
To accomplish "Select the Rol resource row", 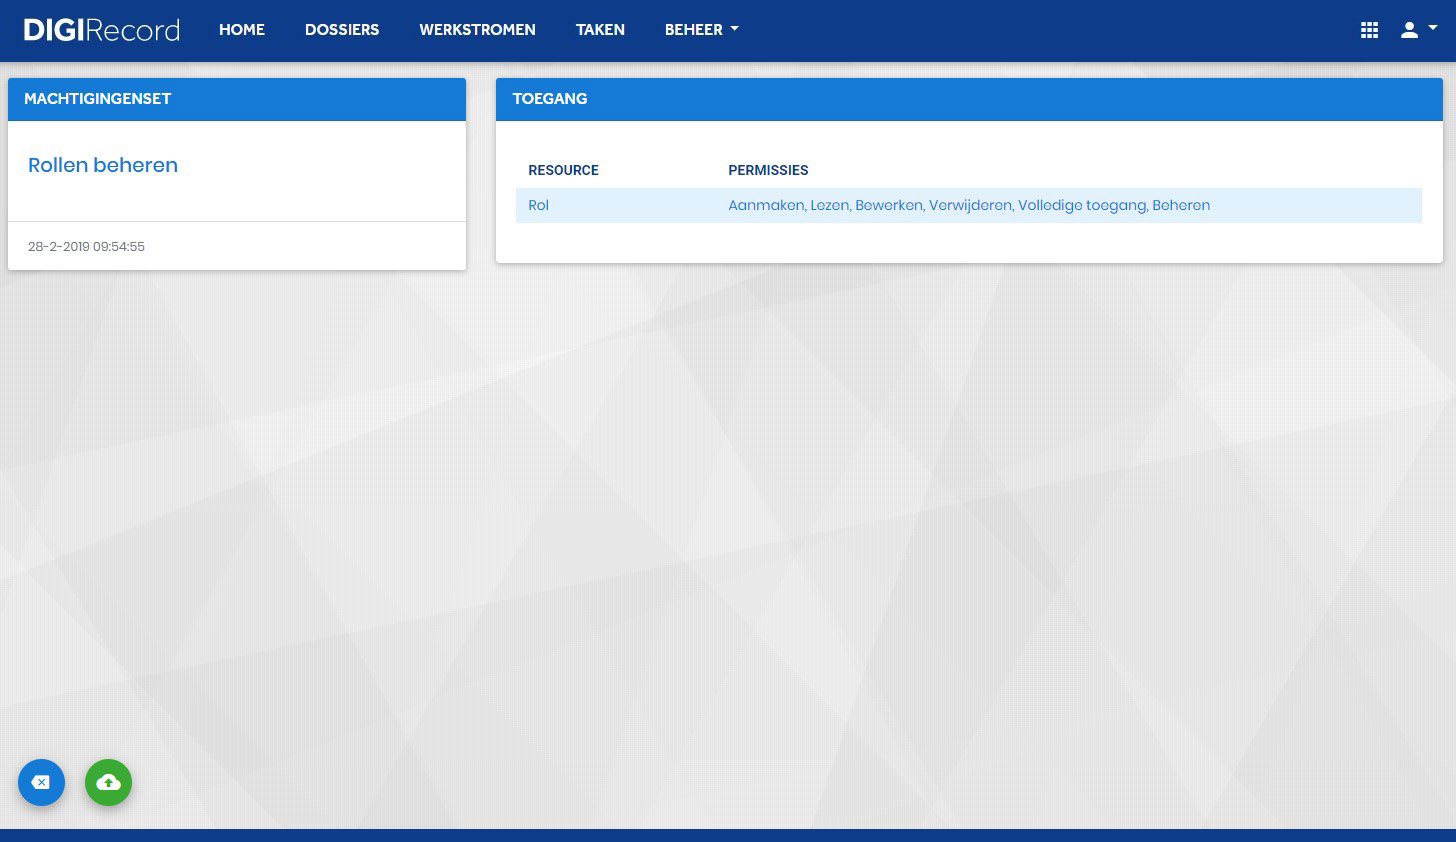I will pyautogui.click(x=968, y=205).
